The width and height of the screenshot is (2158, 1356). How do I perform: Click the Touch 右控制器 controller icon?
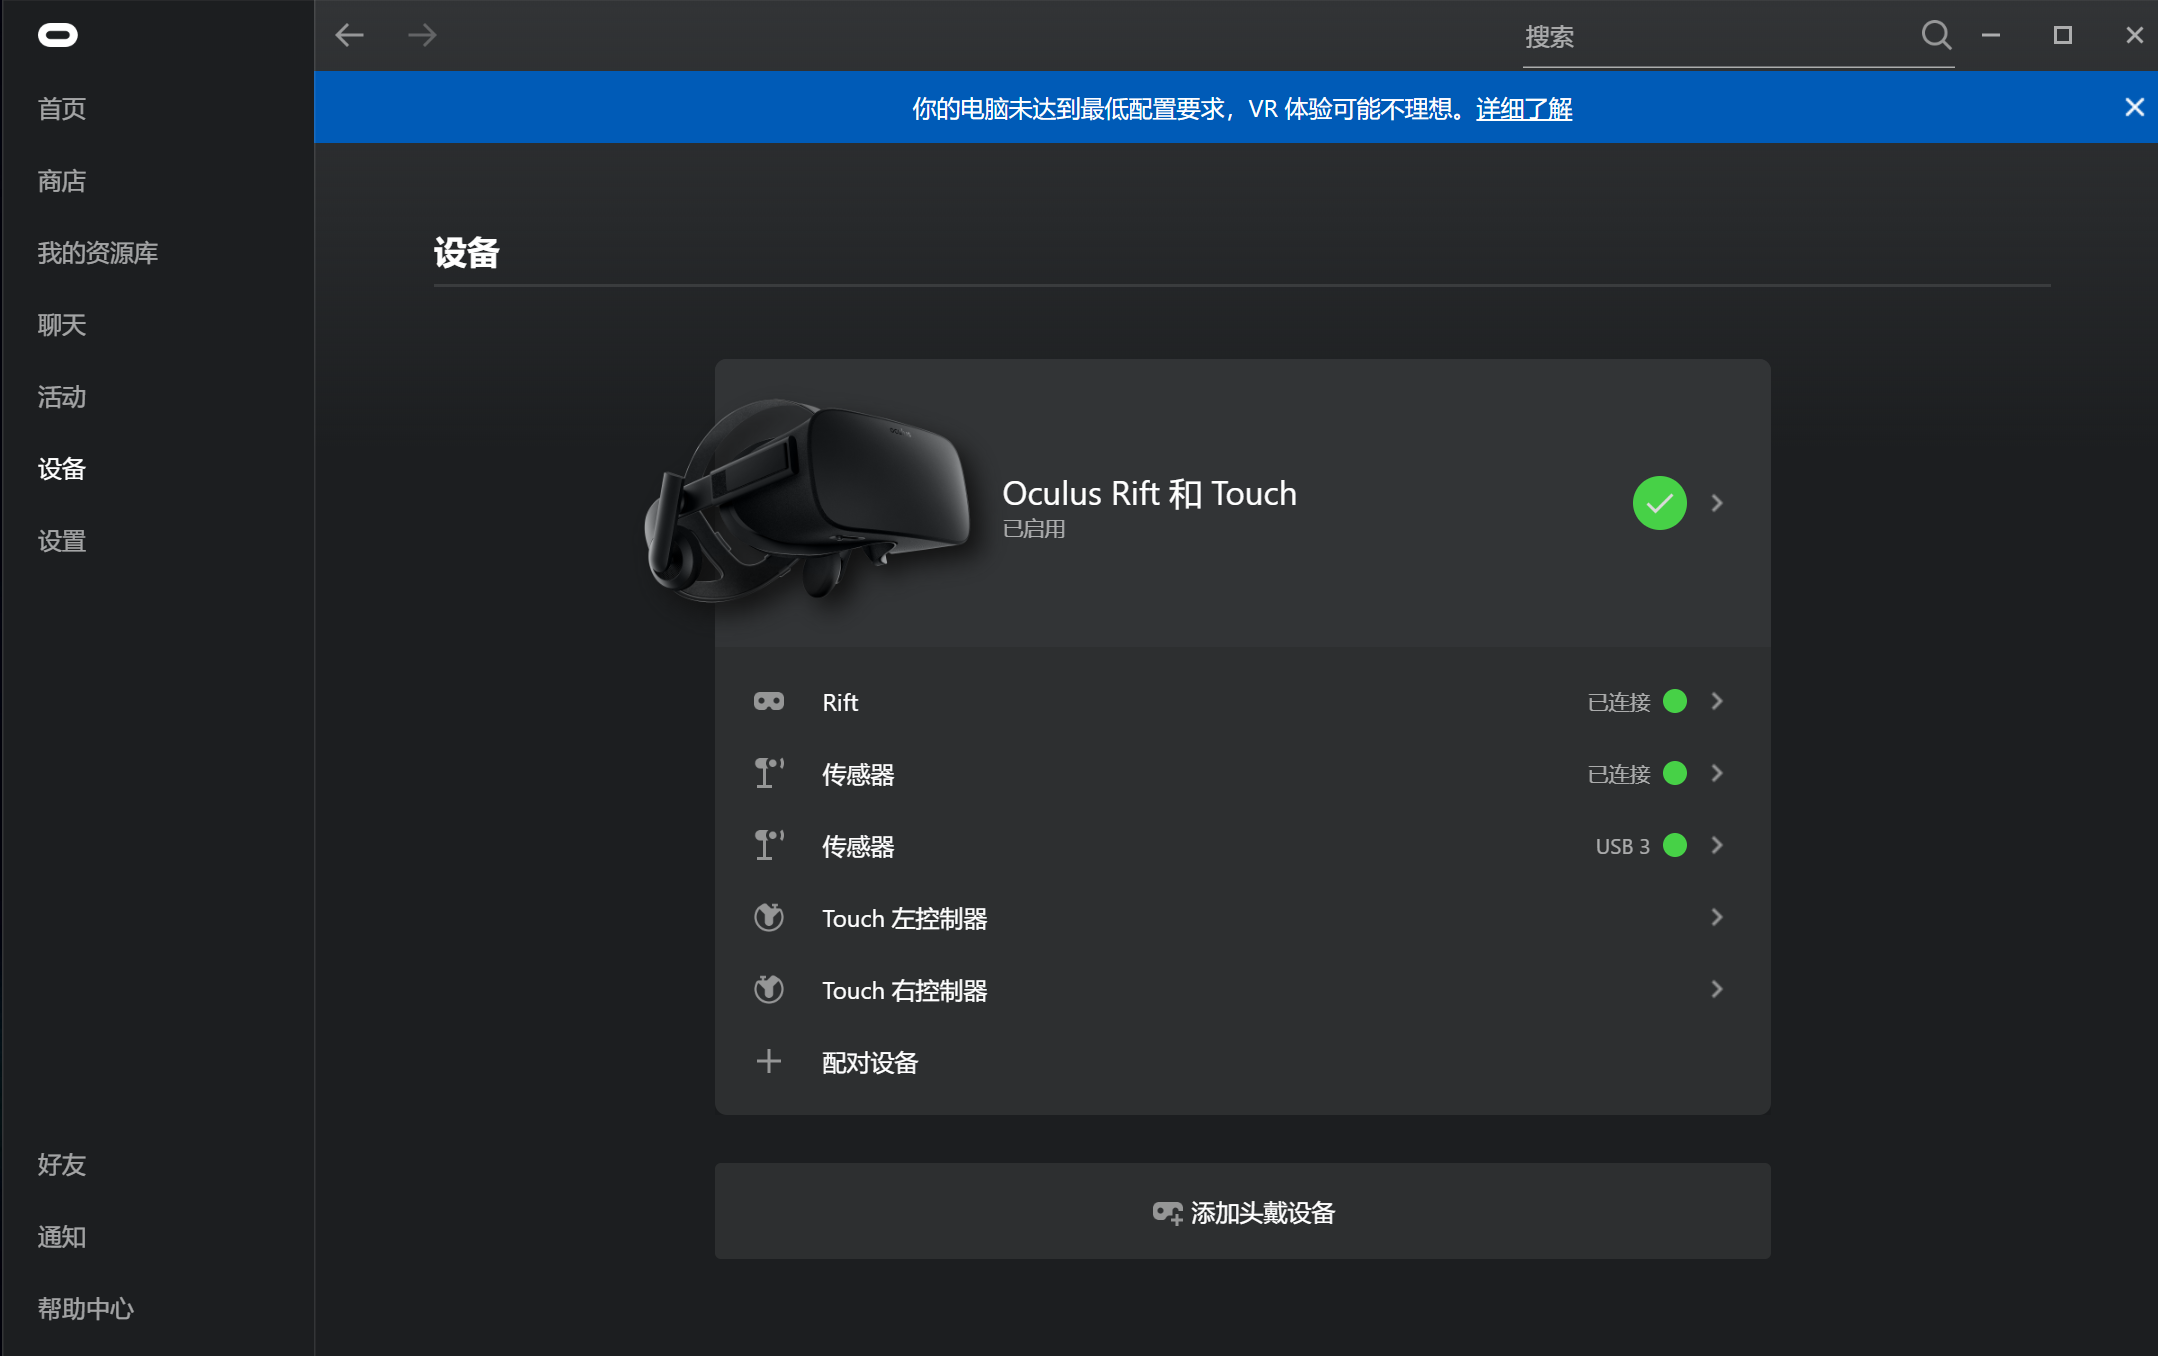click(x=769, y=989)
